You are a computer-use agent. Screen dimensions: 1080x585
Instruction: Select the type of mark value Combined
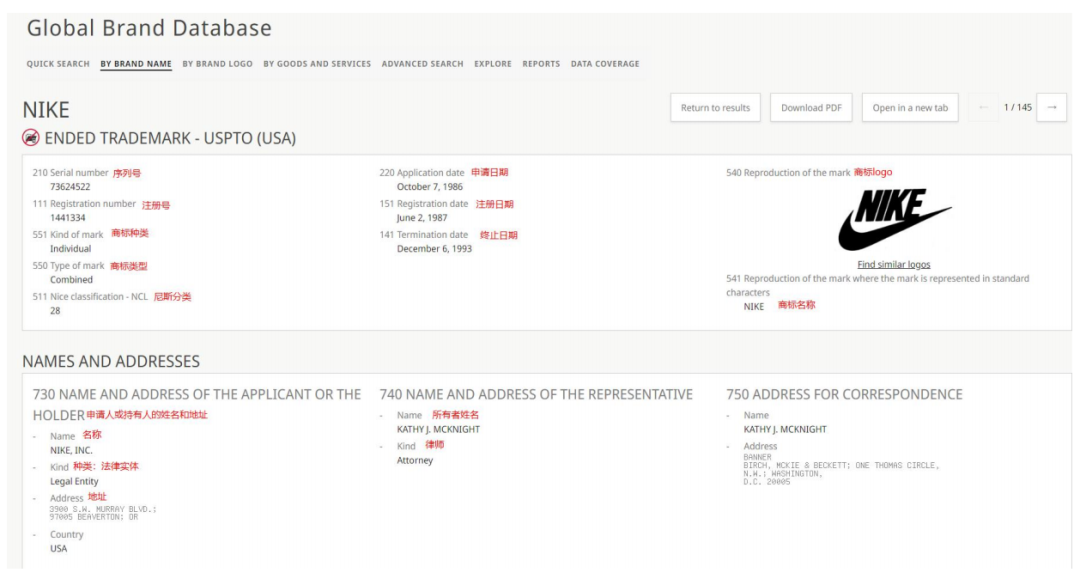[x=72, y=280]
